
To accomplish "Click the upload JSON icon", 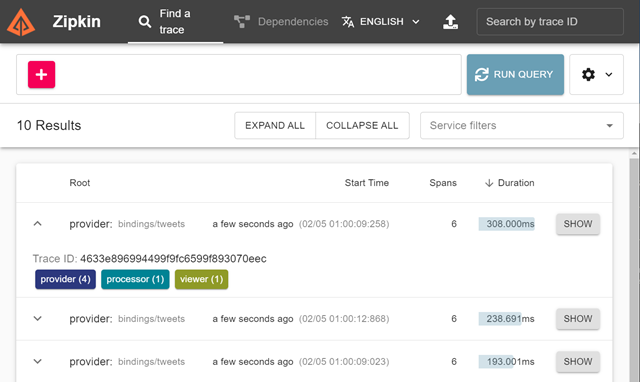I will pyautogui.click(x=451, y=22).
